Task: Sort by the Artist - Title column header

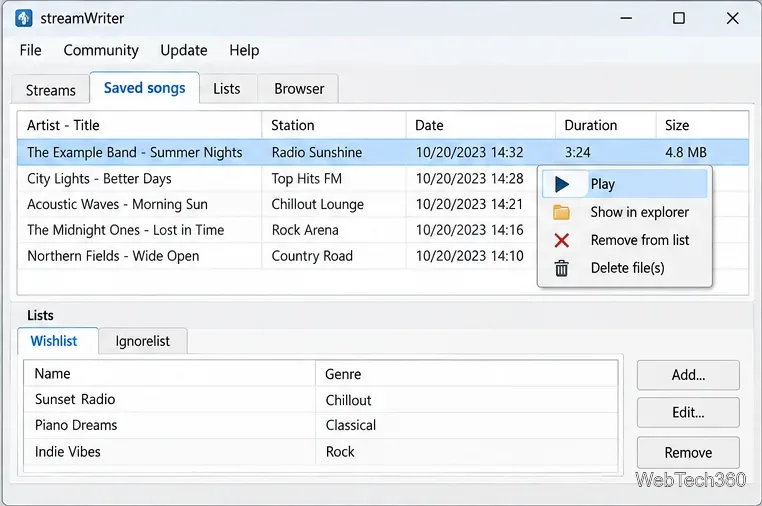Action: click(139, 125)
